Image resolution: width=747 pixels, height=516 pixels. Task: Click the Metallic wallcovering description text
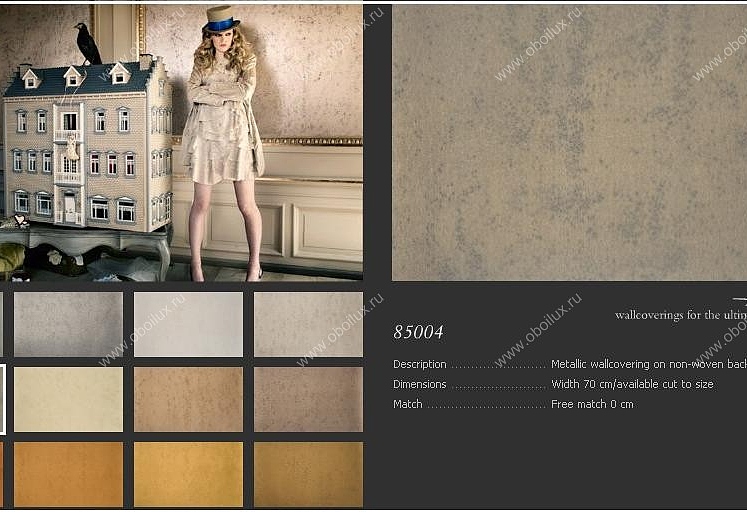(x=649, y=364)
